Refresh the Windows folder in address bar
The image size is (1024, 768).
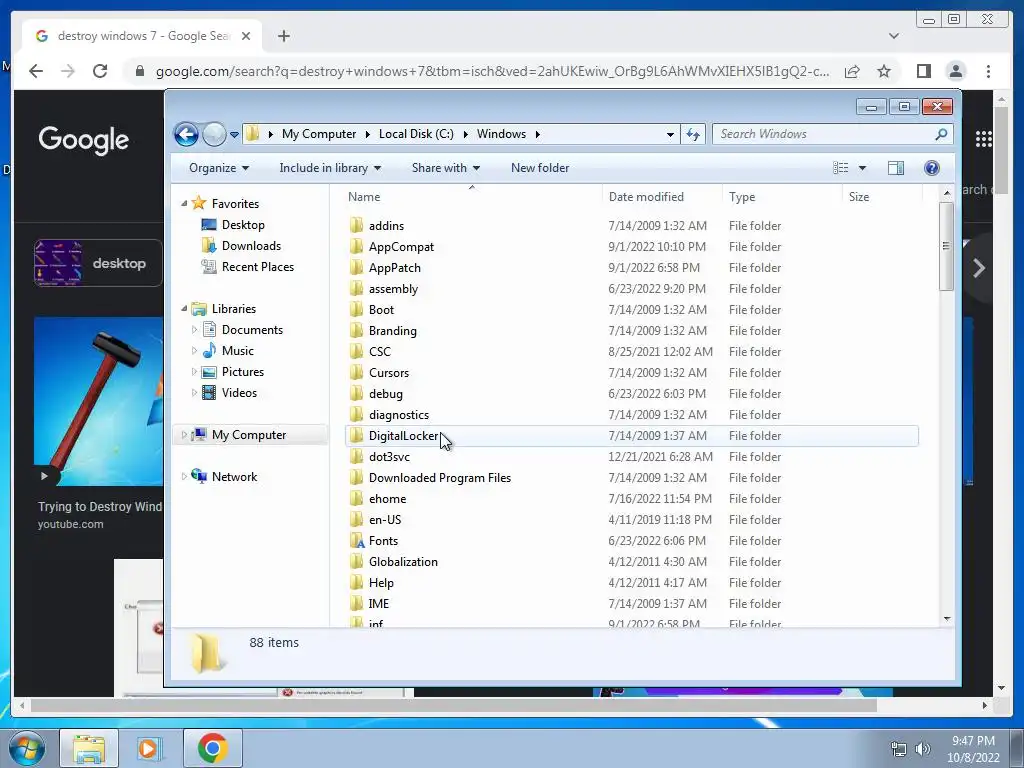click(693, 135)
